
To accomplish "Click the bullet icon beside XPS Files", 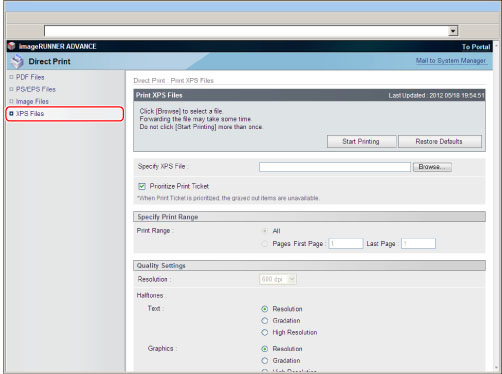I will 11,114.
